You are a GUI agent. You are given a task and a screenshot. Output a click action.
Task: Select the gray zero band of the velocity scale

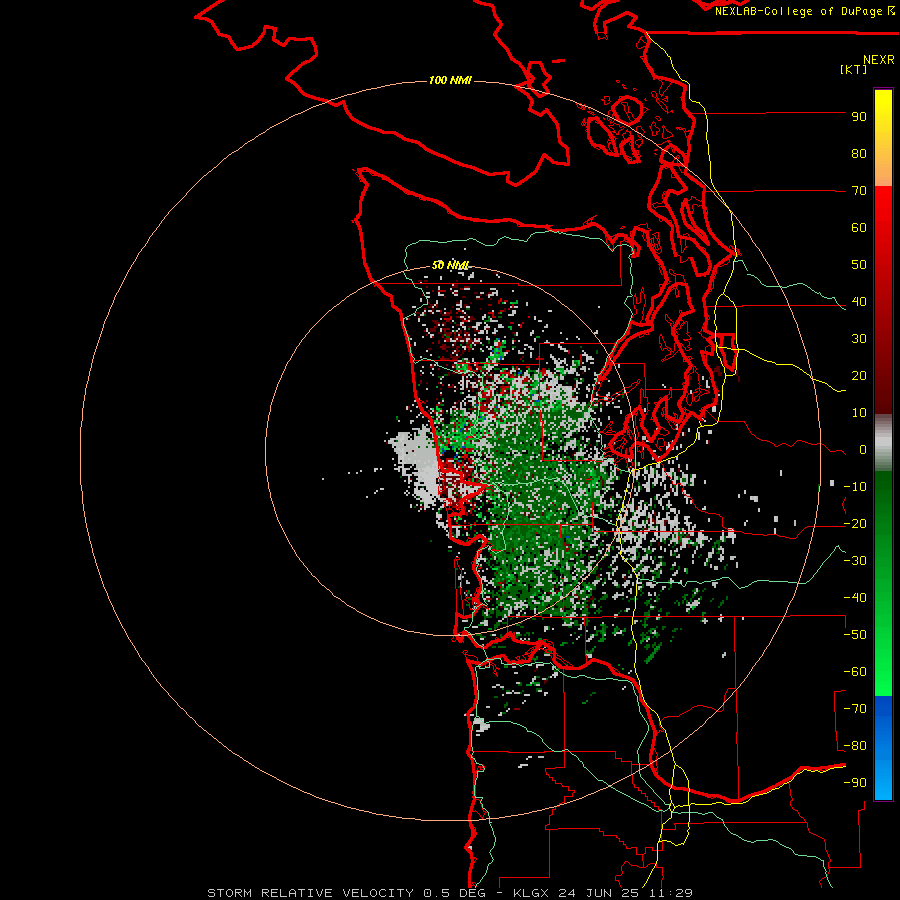click(883, 443)
